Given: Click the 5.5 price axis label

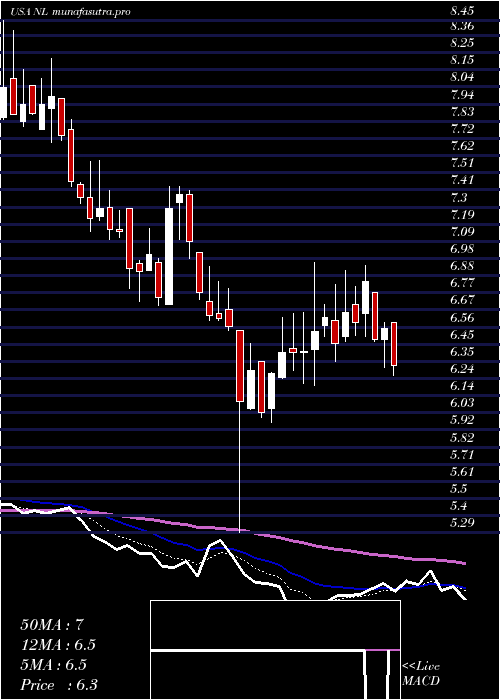Looking at the screenshot, I should (458, 488).
